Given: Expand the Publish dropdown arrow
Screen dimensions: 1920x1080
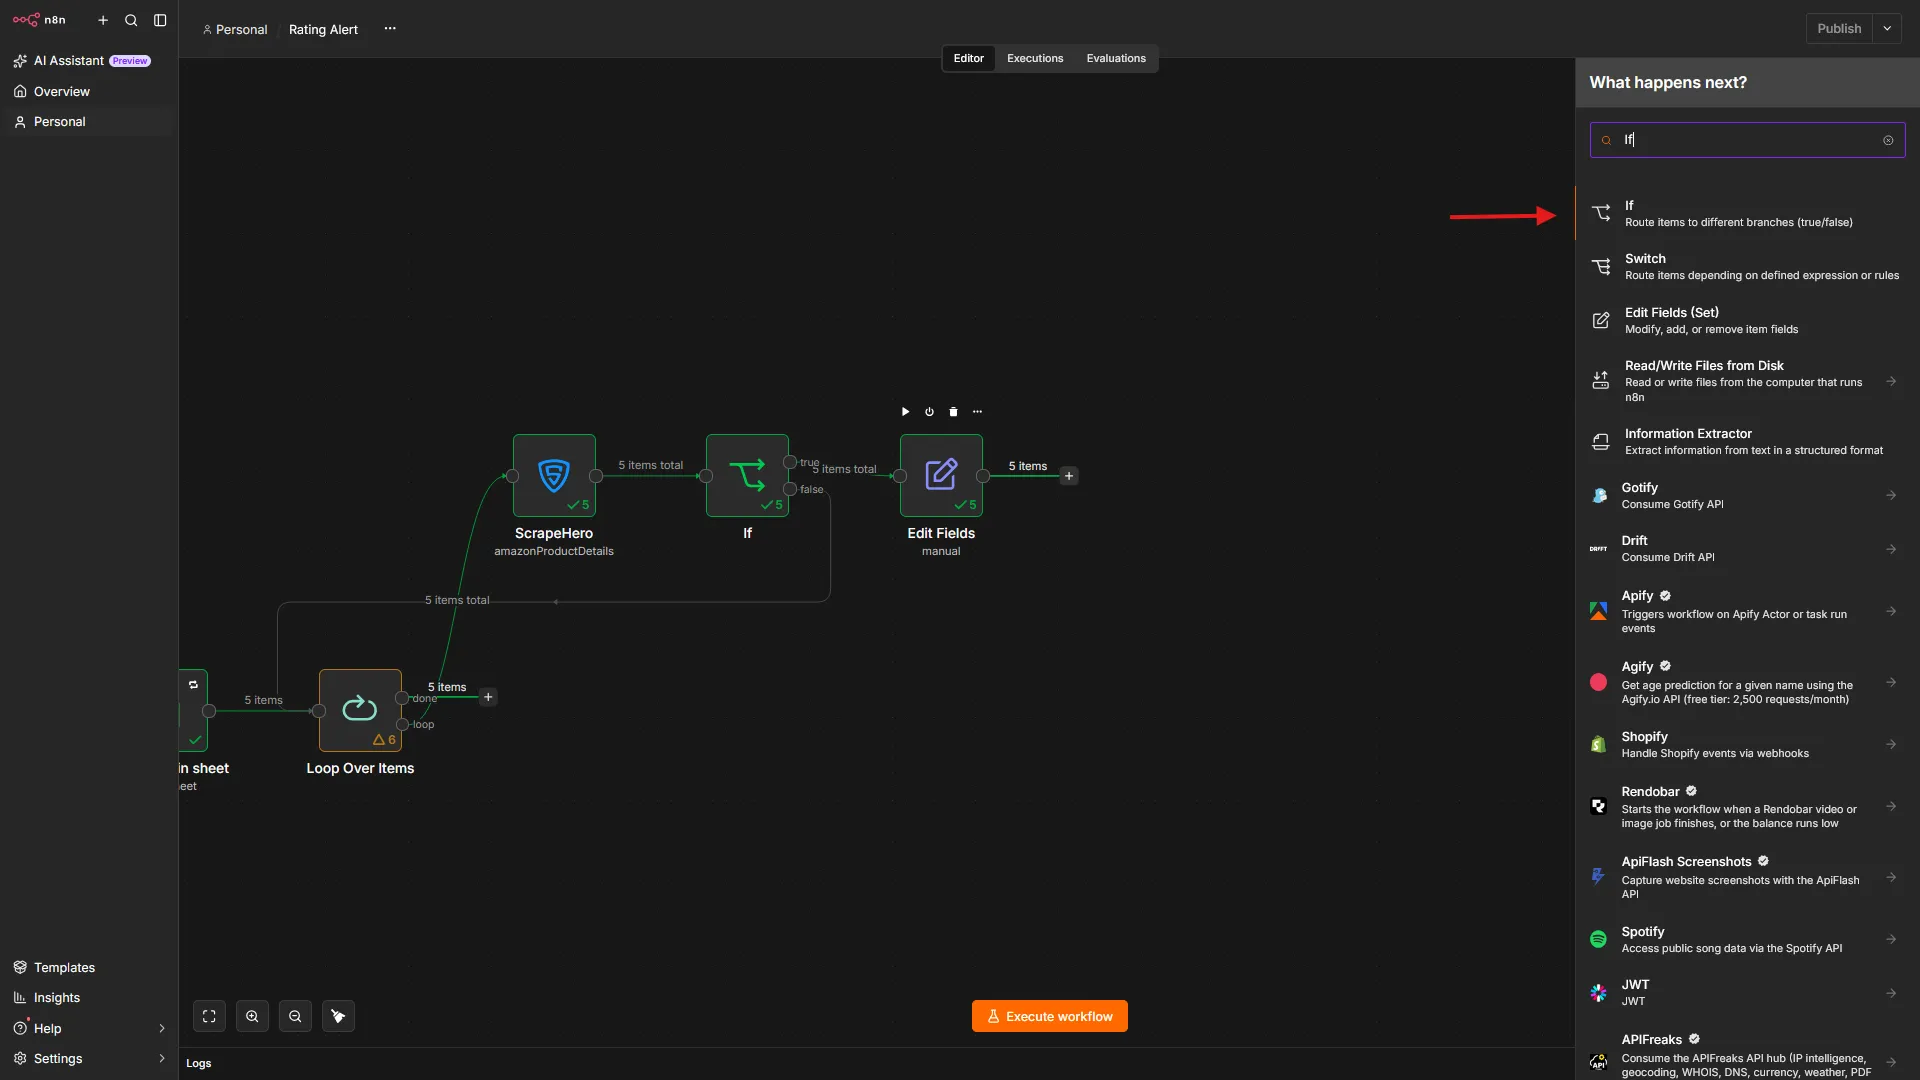Looking at the screenshot, I should tap(1887, 29).
